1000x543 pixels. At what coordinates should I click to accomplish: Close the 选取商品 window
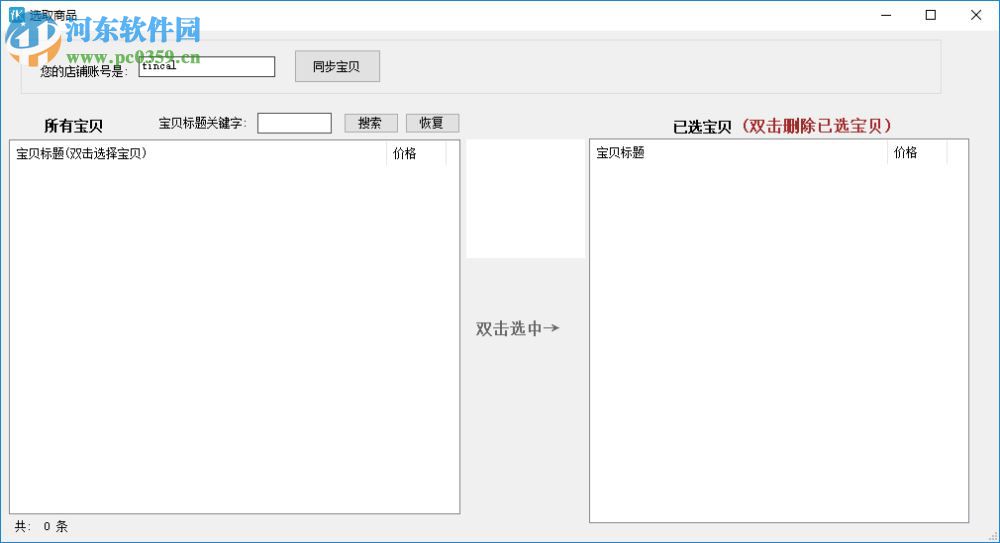point(976,15)
